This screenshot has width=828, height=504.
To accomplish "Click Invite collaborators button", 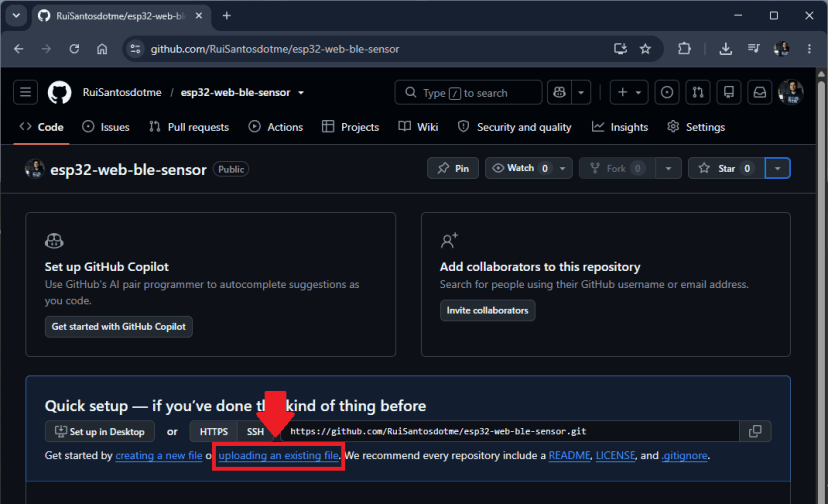I will 487,311.
